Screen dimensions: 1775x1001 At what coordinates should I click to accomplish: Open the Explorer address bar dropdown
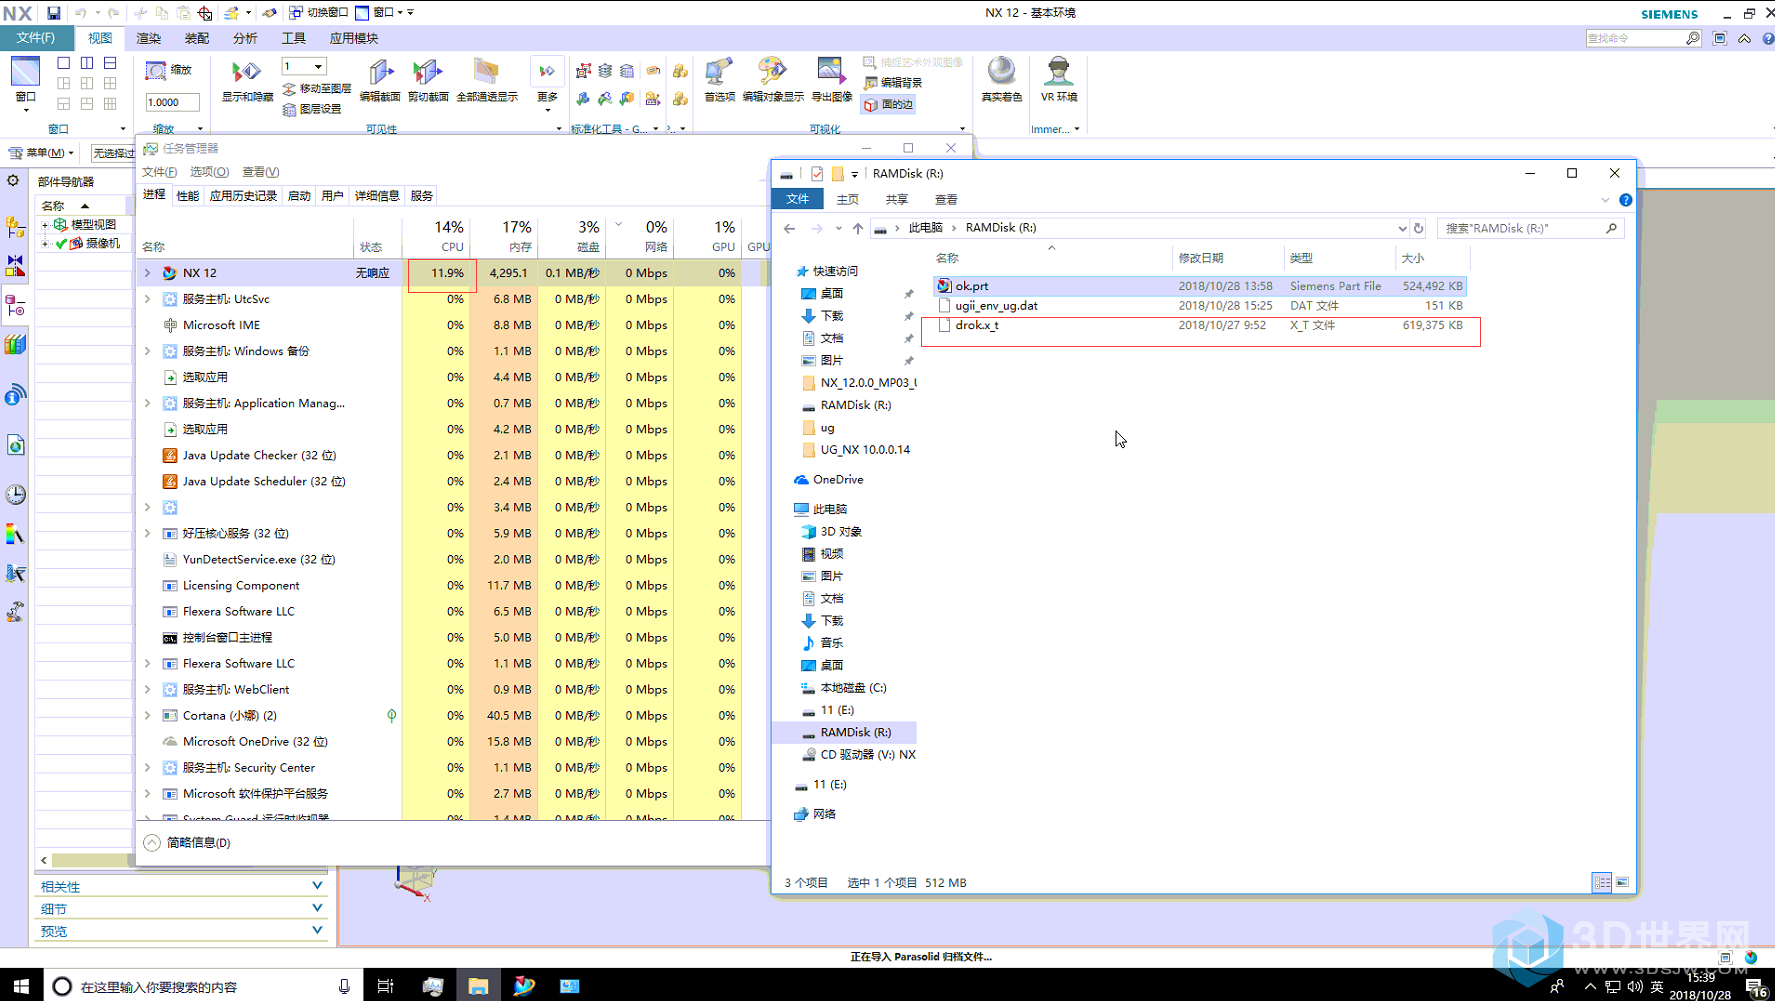click(1401, 228)
